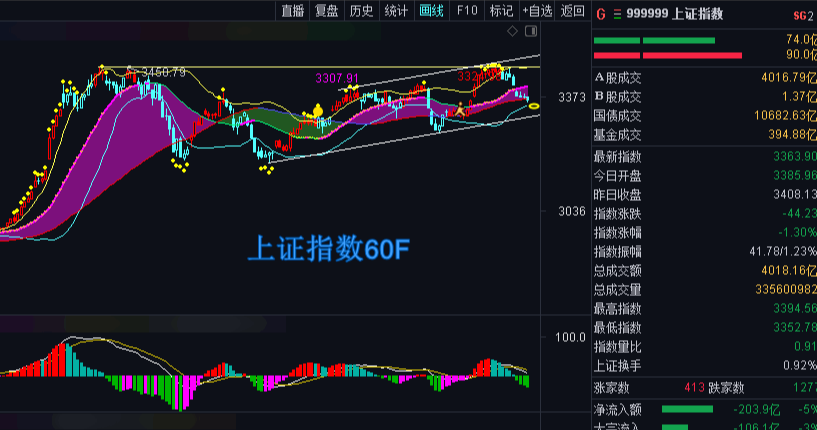Select the A股成交 row
This screenshot has width=817, height=430.
[704, 78]
